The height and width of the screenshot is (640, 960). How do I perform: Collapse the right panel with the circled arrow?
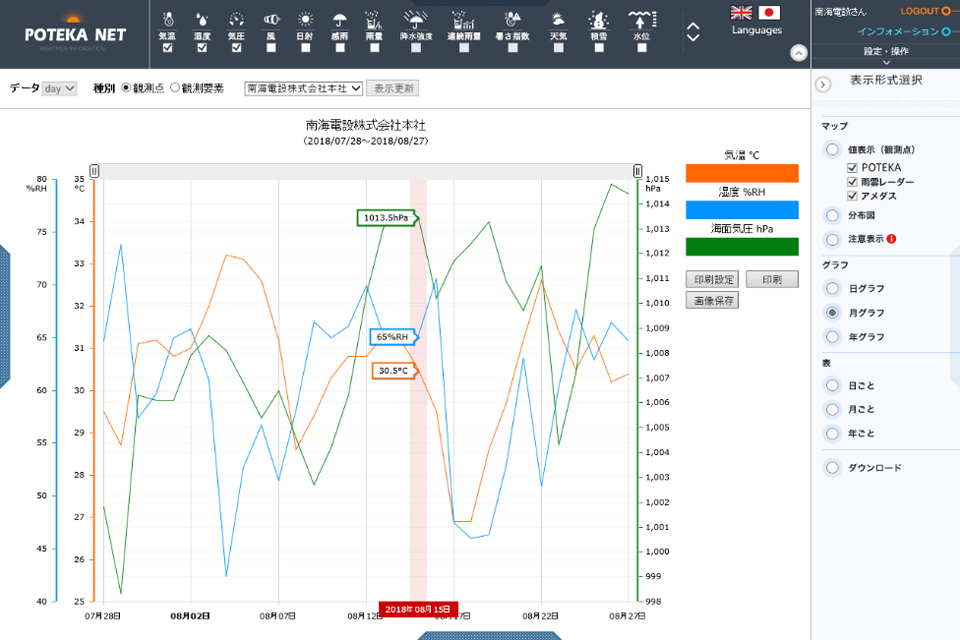tap(823, 85)
